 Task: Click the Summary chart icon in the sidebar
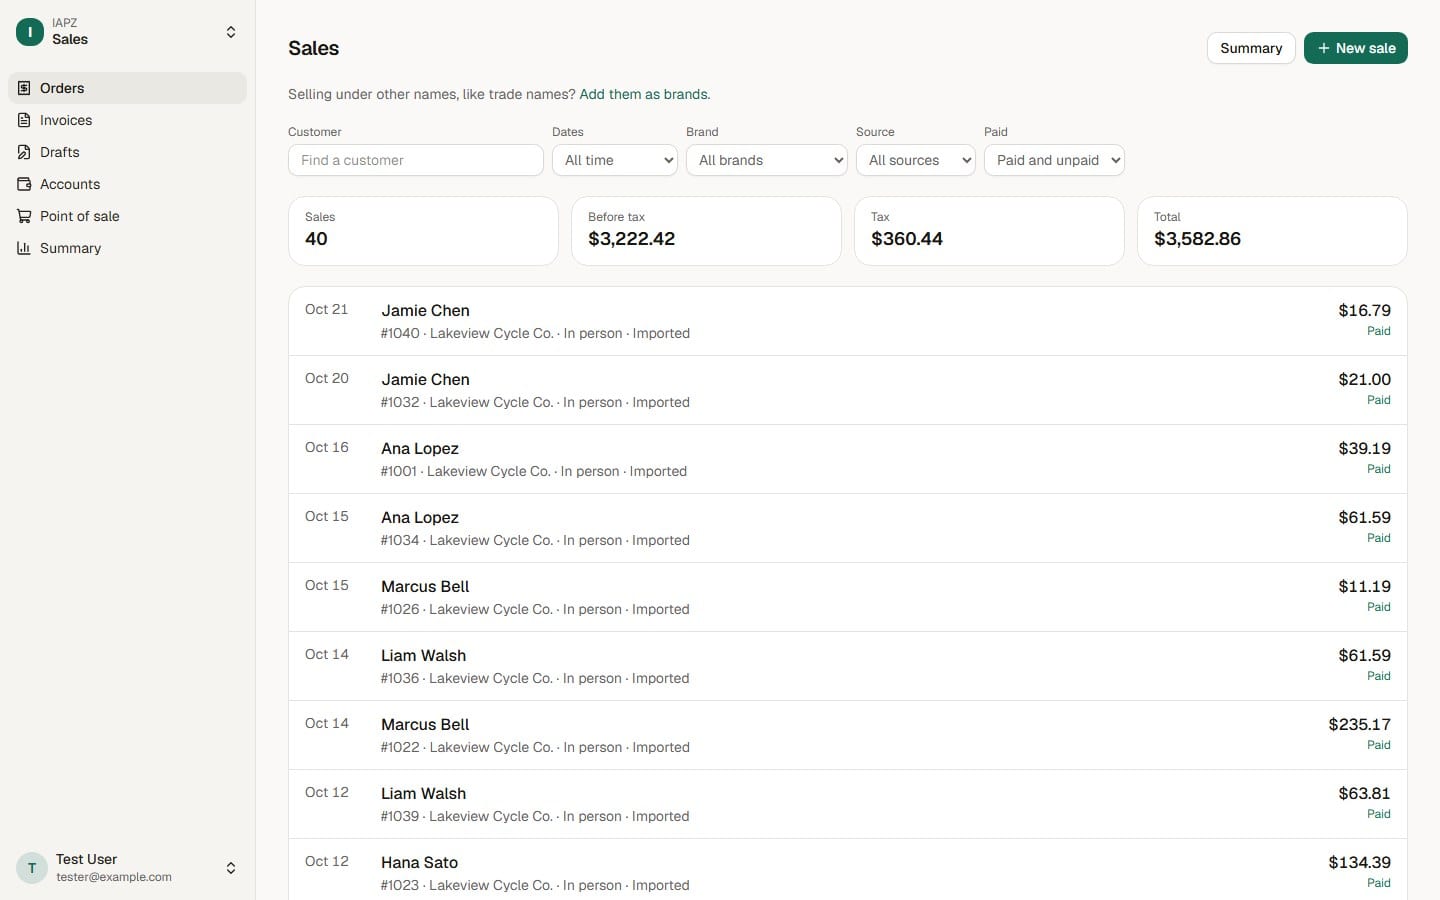24,248
